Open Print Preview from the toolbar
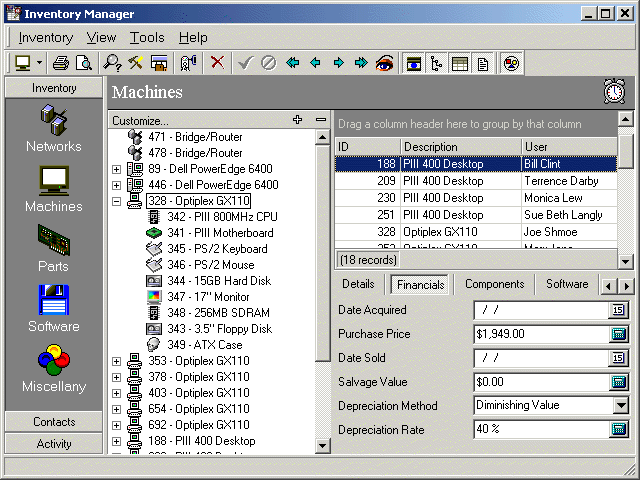The width and height of the screenshot is (640, 480). 84,63
